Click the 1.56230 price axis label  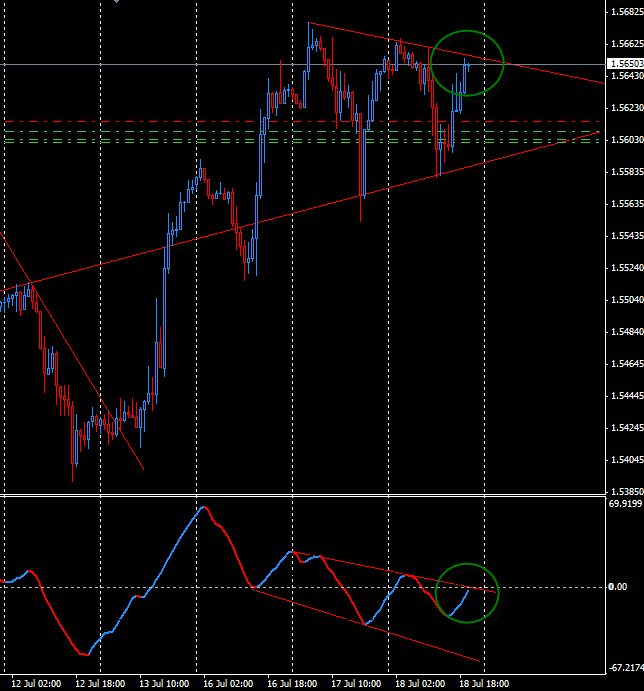point(627,108)
